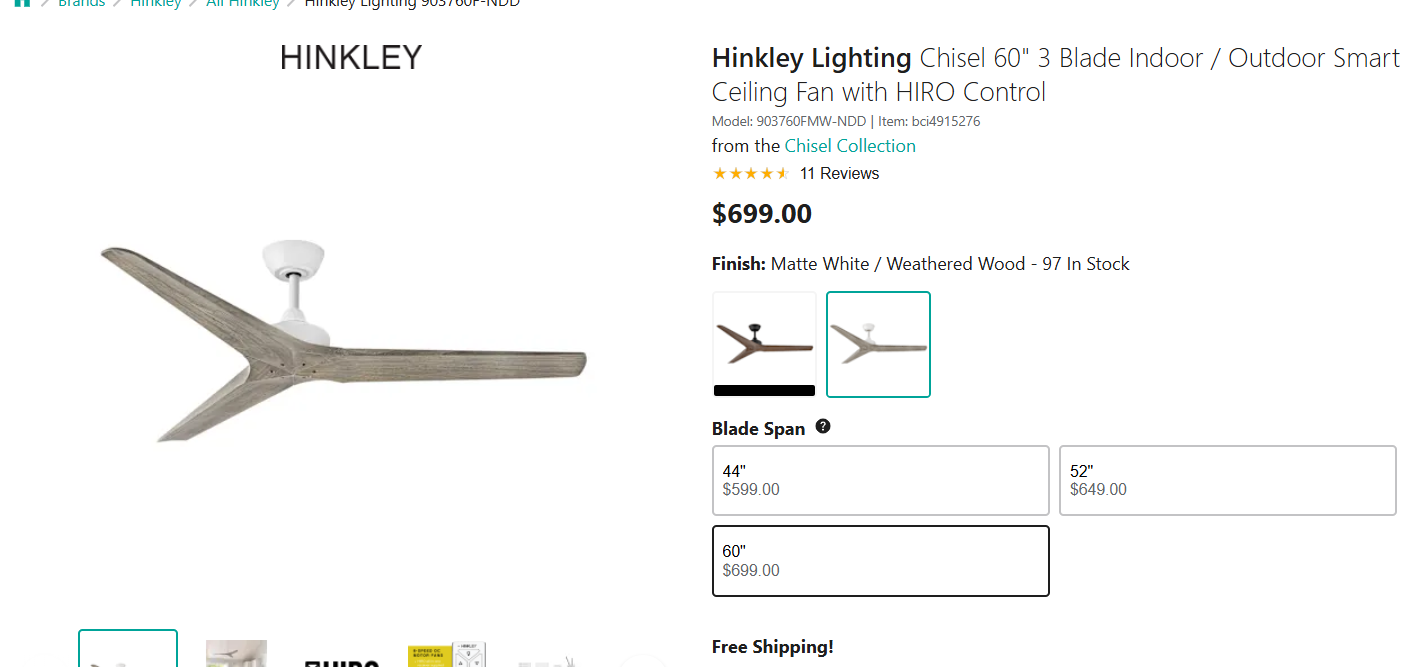
Task: Click the home breadcrumb icon
Action: click(x=22, y=3)
